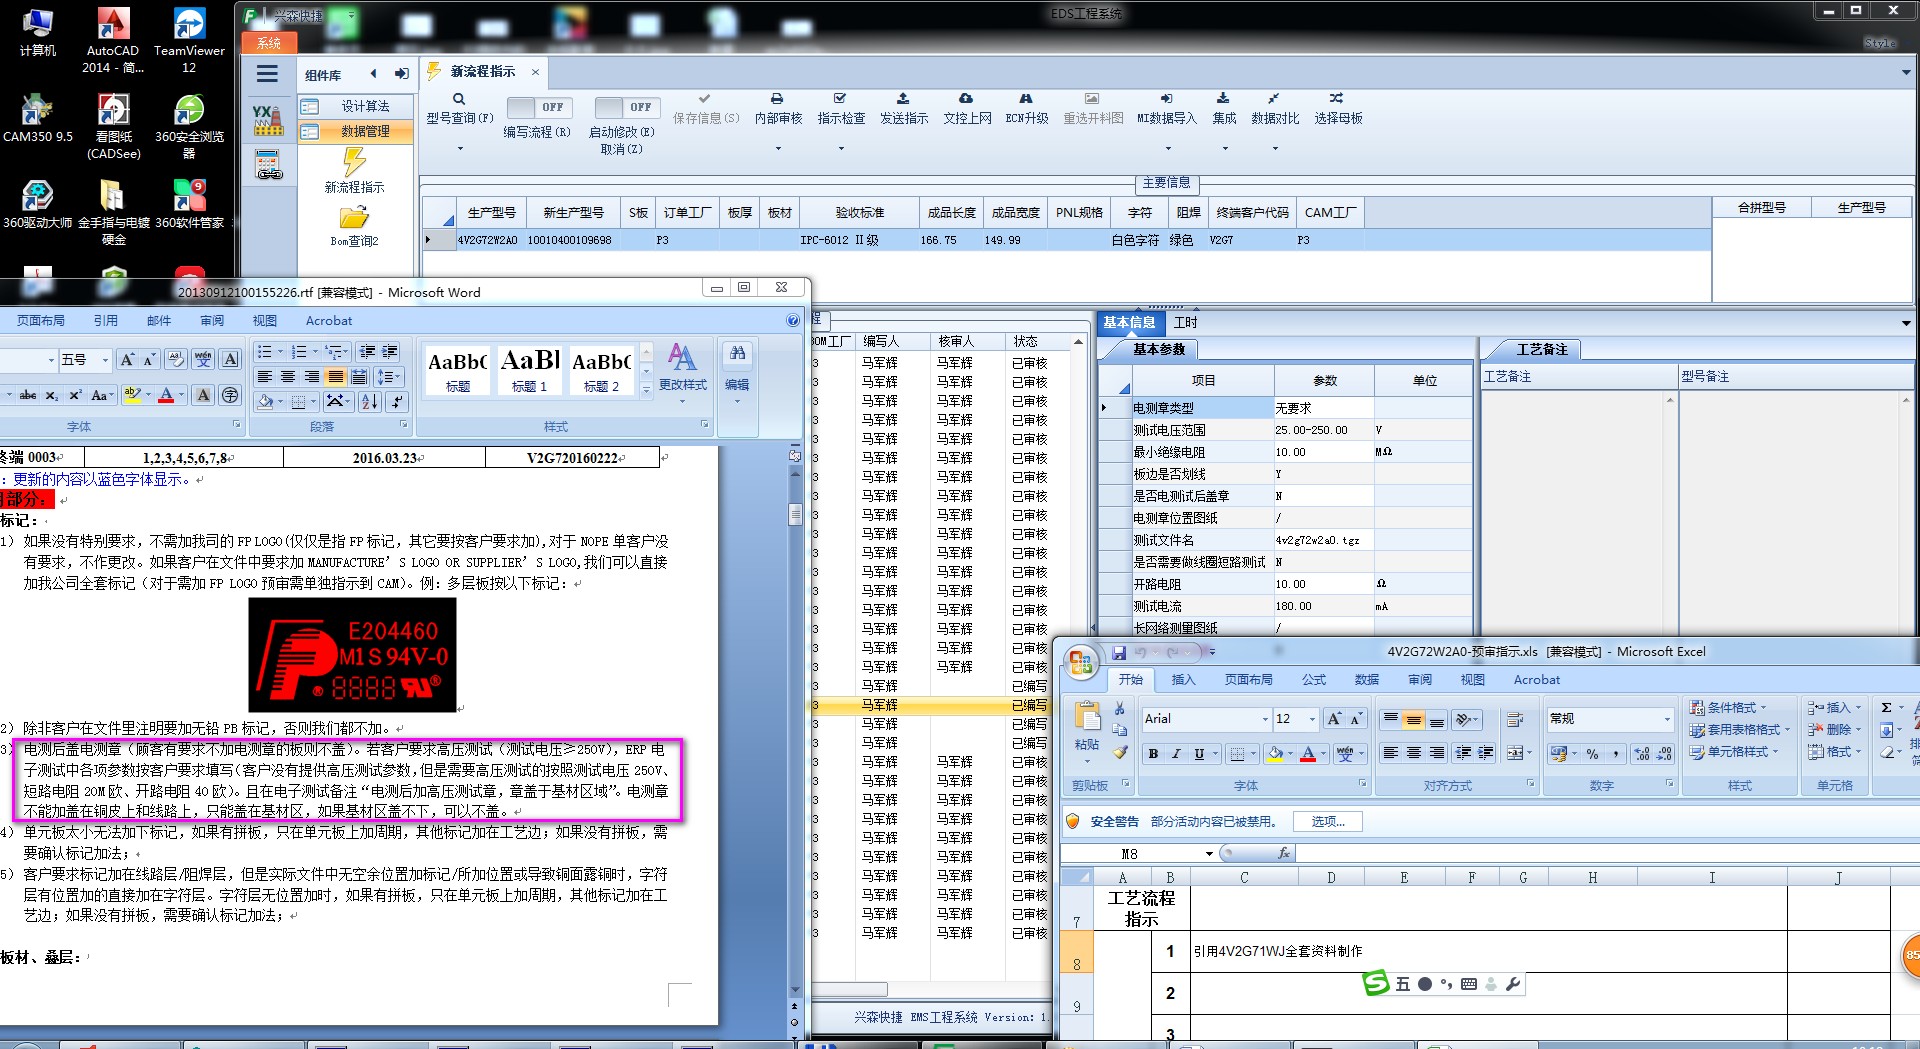1920x1049 pixels.
Task: Click Word clear formatting icon
Action: click(x=176, y=360)
